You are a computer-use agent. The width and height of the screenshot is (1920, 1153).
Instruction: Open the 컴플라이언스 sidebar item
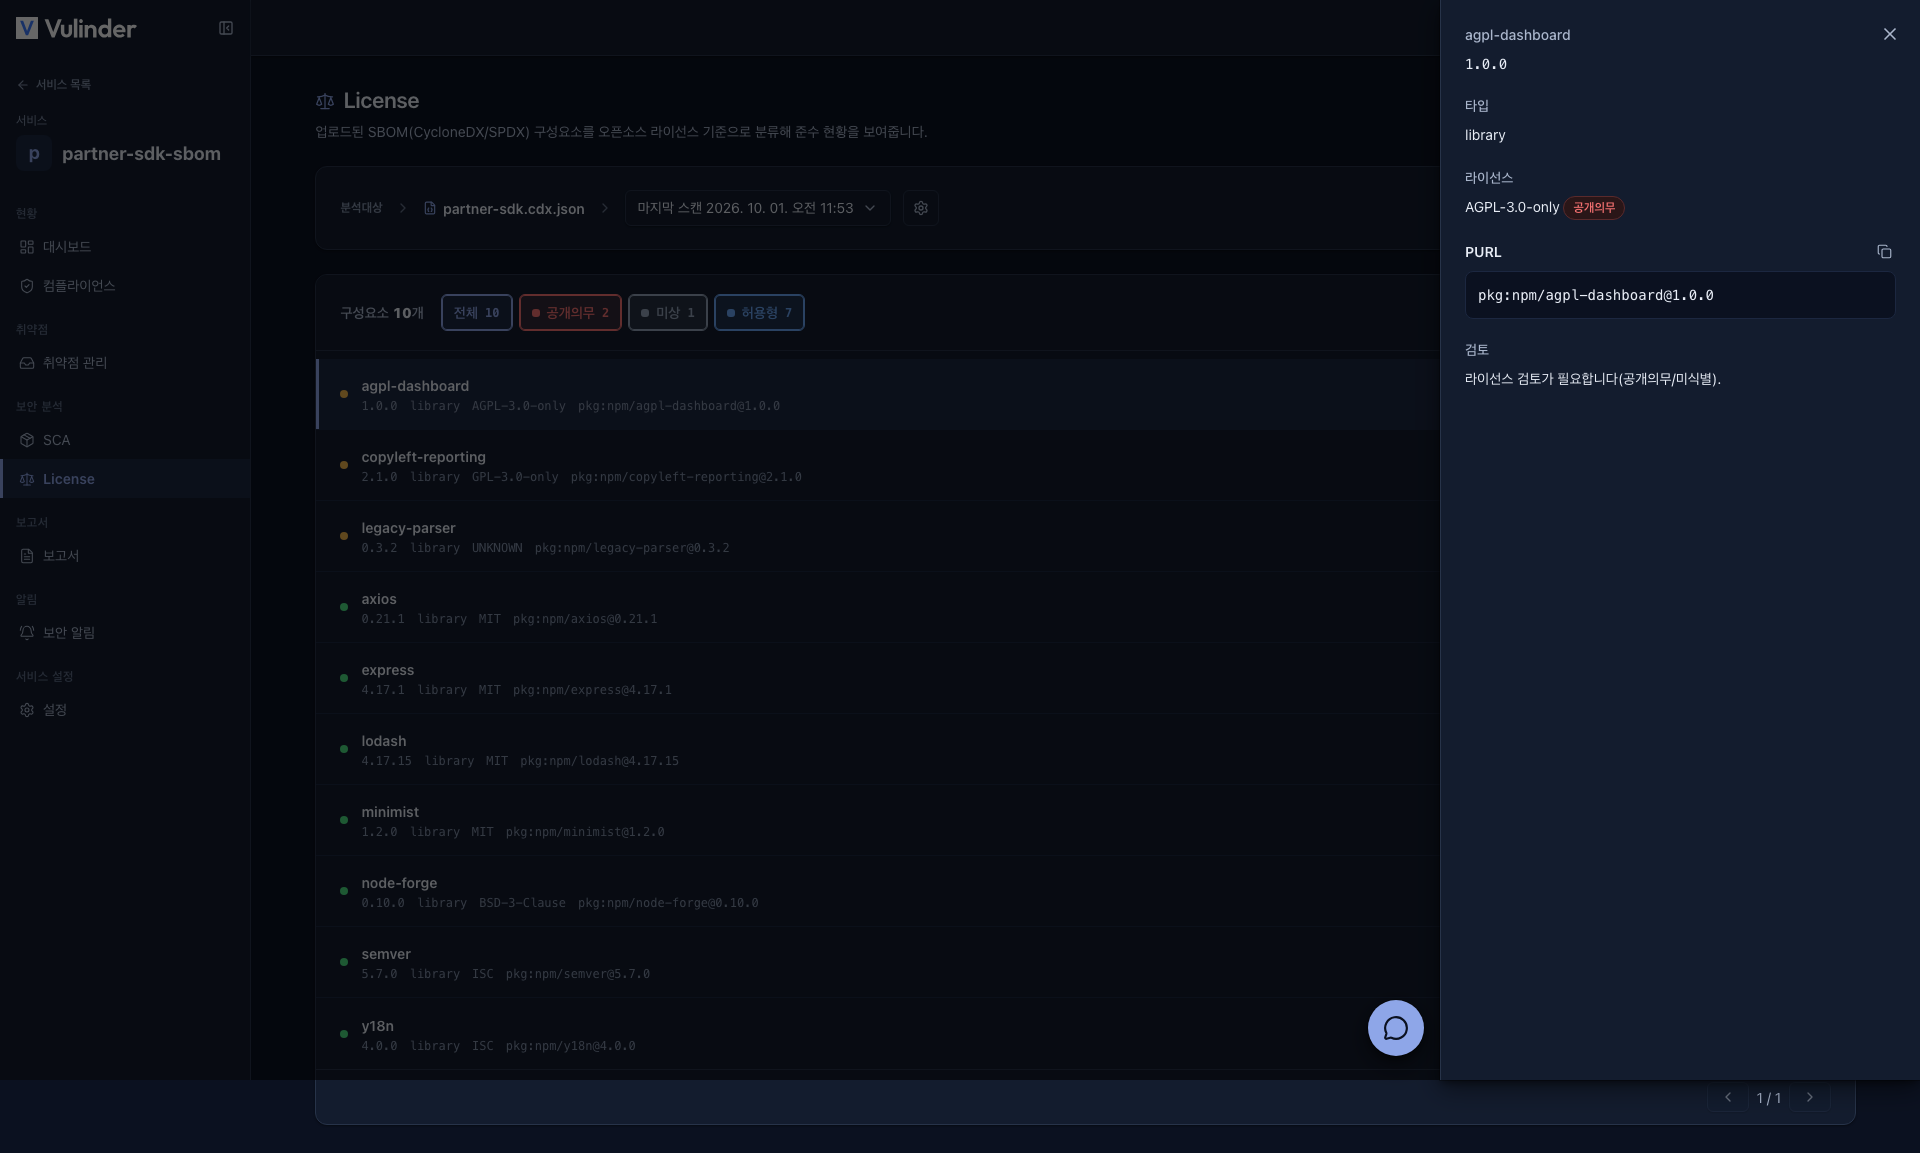[125, 286]
